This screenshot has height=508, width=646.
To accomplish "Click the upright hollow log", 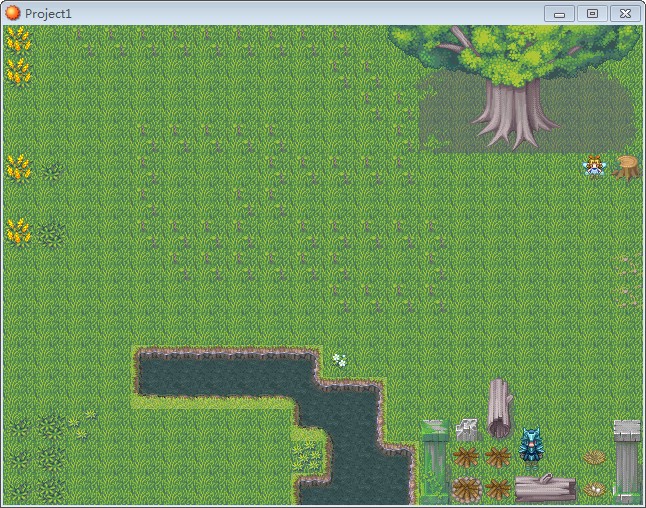I will click(500, 408).
